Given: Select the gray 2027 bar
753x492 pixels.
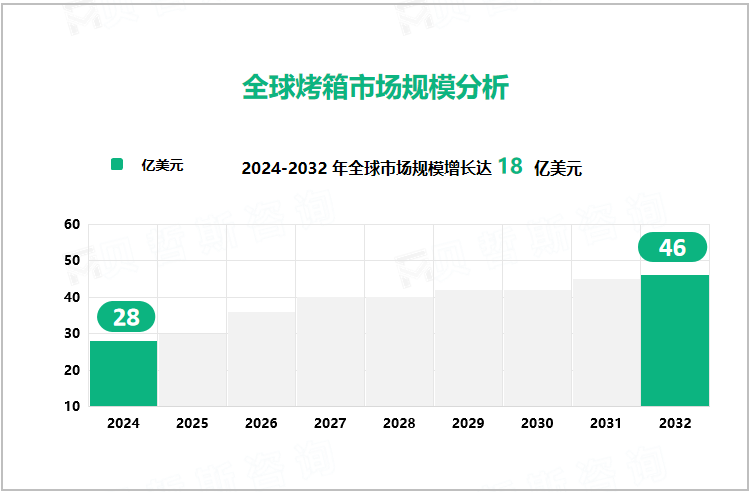Looking at the screenshot, I should coord(330,351).
